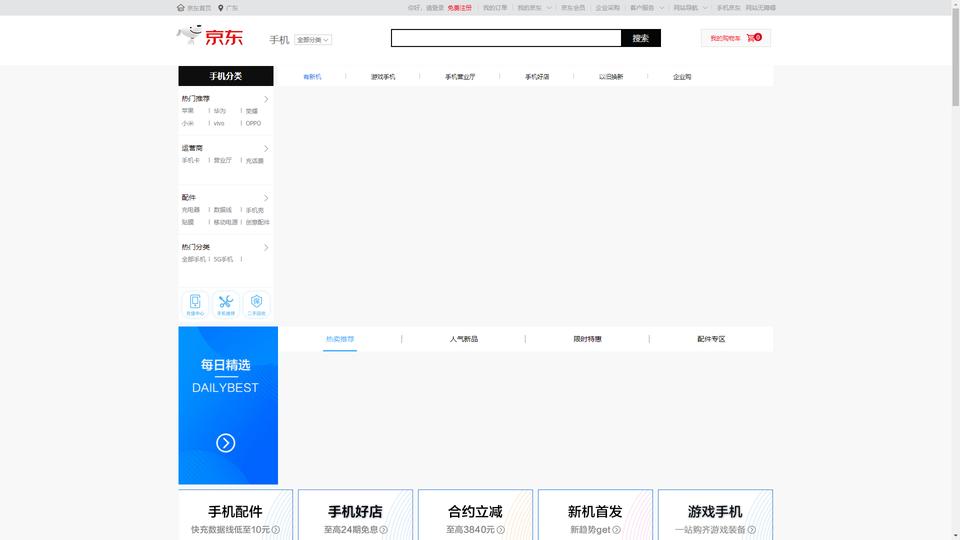Viewport: 960px width, 540px height.
Task: Click the 数据线 accessory link
Action: pos(222,210)
